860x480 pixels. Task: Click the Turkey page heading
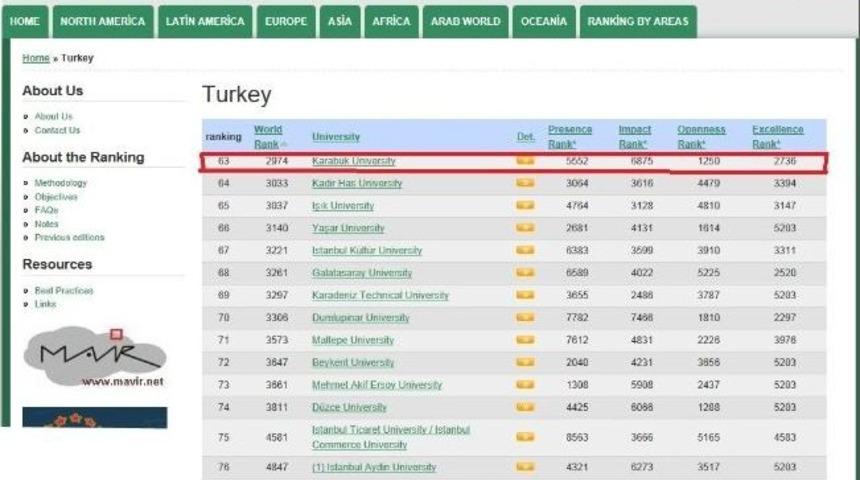click(237, 94)
